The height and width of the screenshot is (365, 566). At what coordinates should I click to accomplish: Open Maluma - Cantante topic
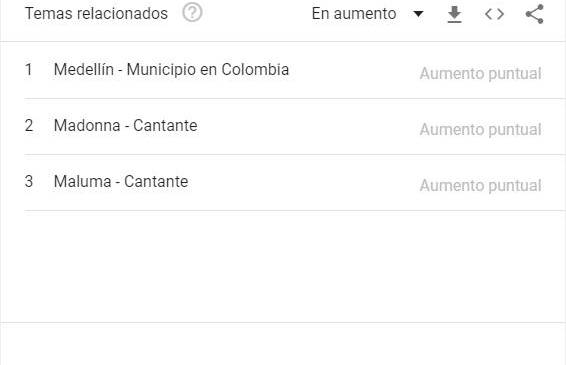coord(121,182)
